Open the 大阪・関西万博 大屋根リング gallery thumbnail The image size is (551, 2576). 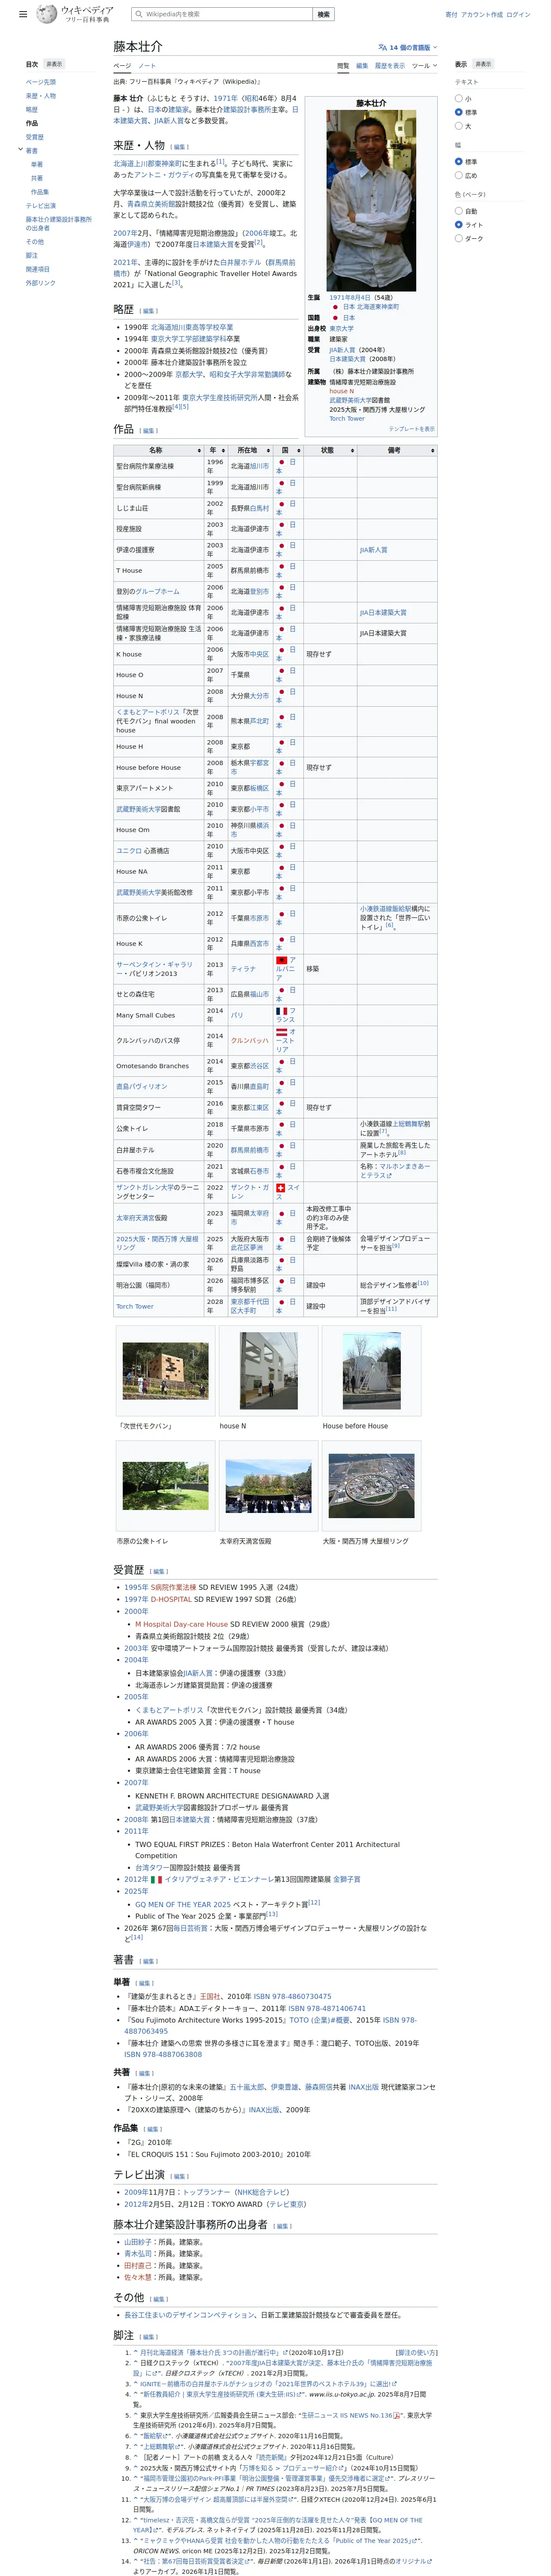[x=371, y=1486]
